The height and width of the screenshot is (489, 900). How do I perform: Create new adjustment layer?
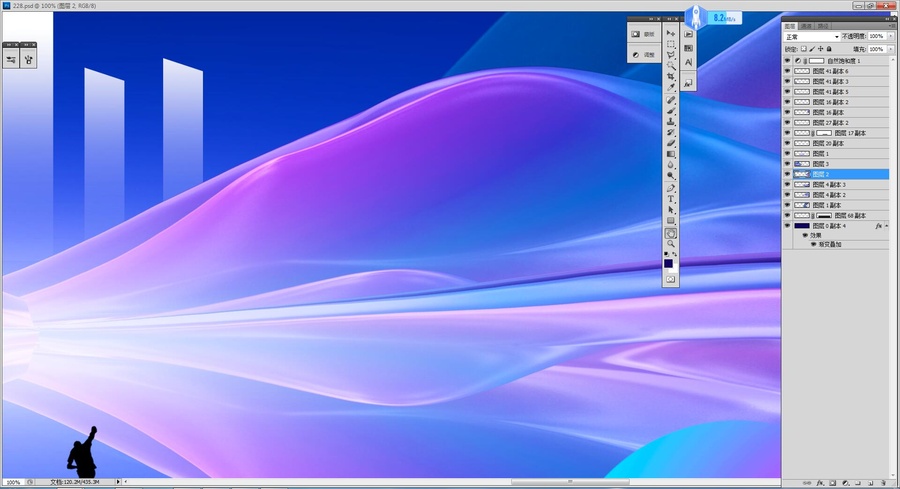845,483
